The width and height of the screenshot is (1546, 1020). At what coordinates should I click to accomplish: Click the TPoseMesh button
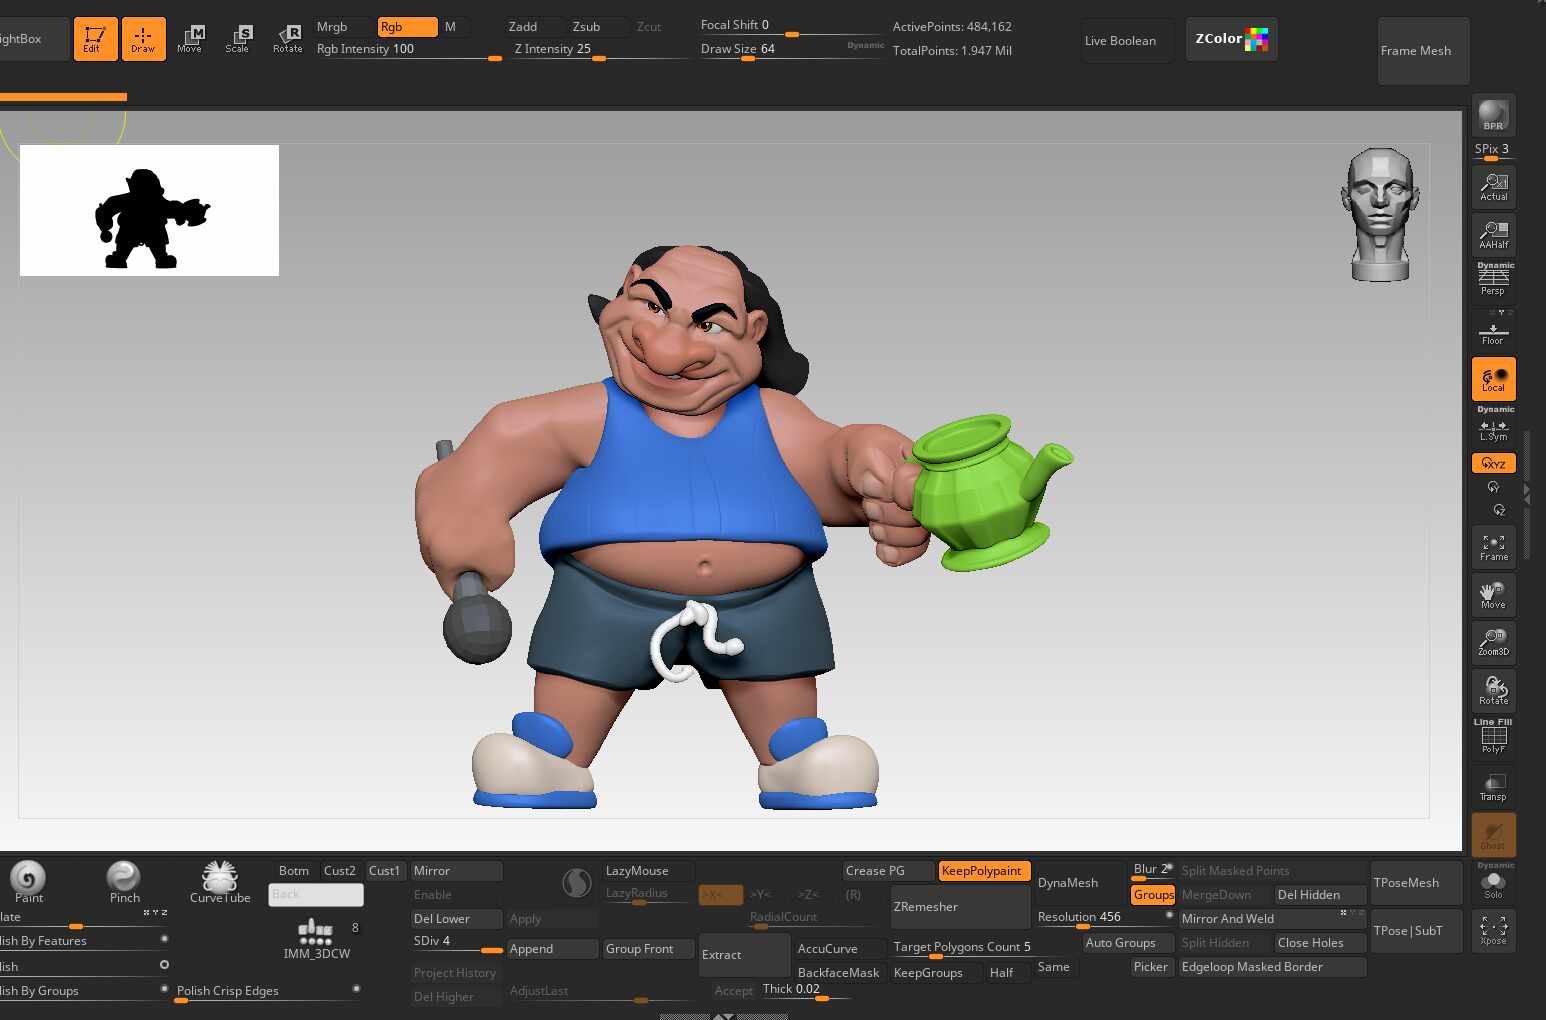[1416, 883]
